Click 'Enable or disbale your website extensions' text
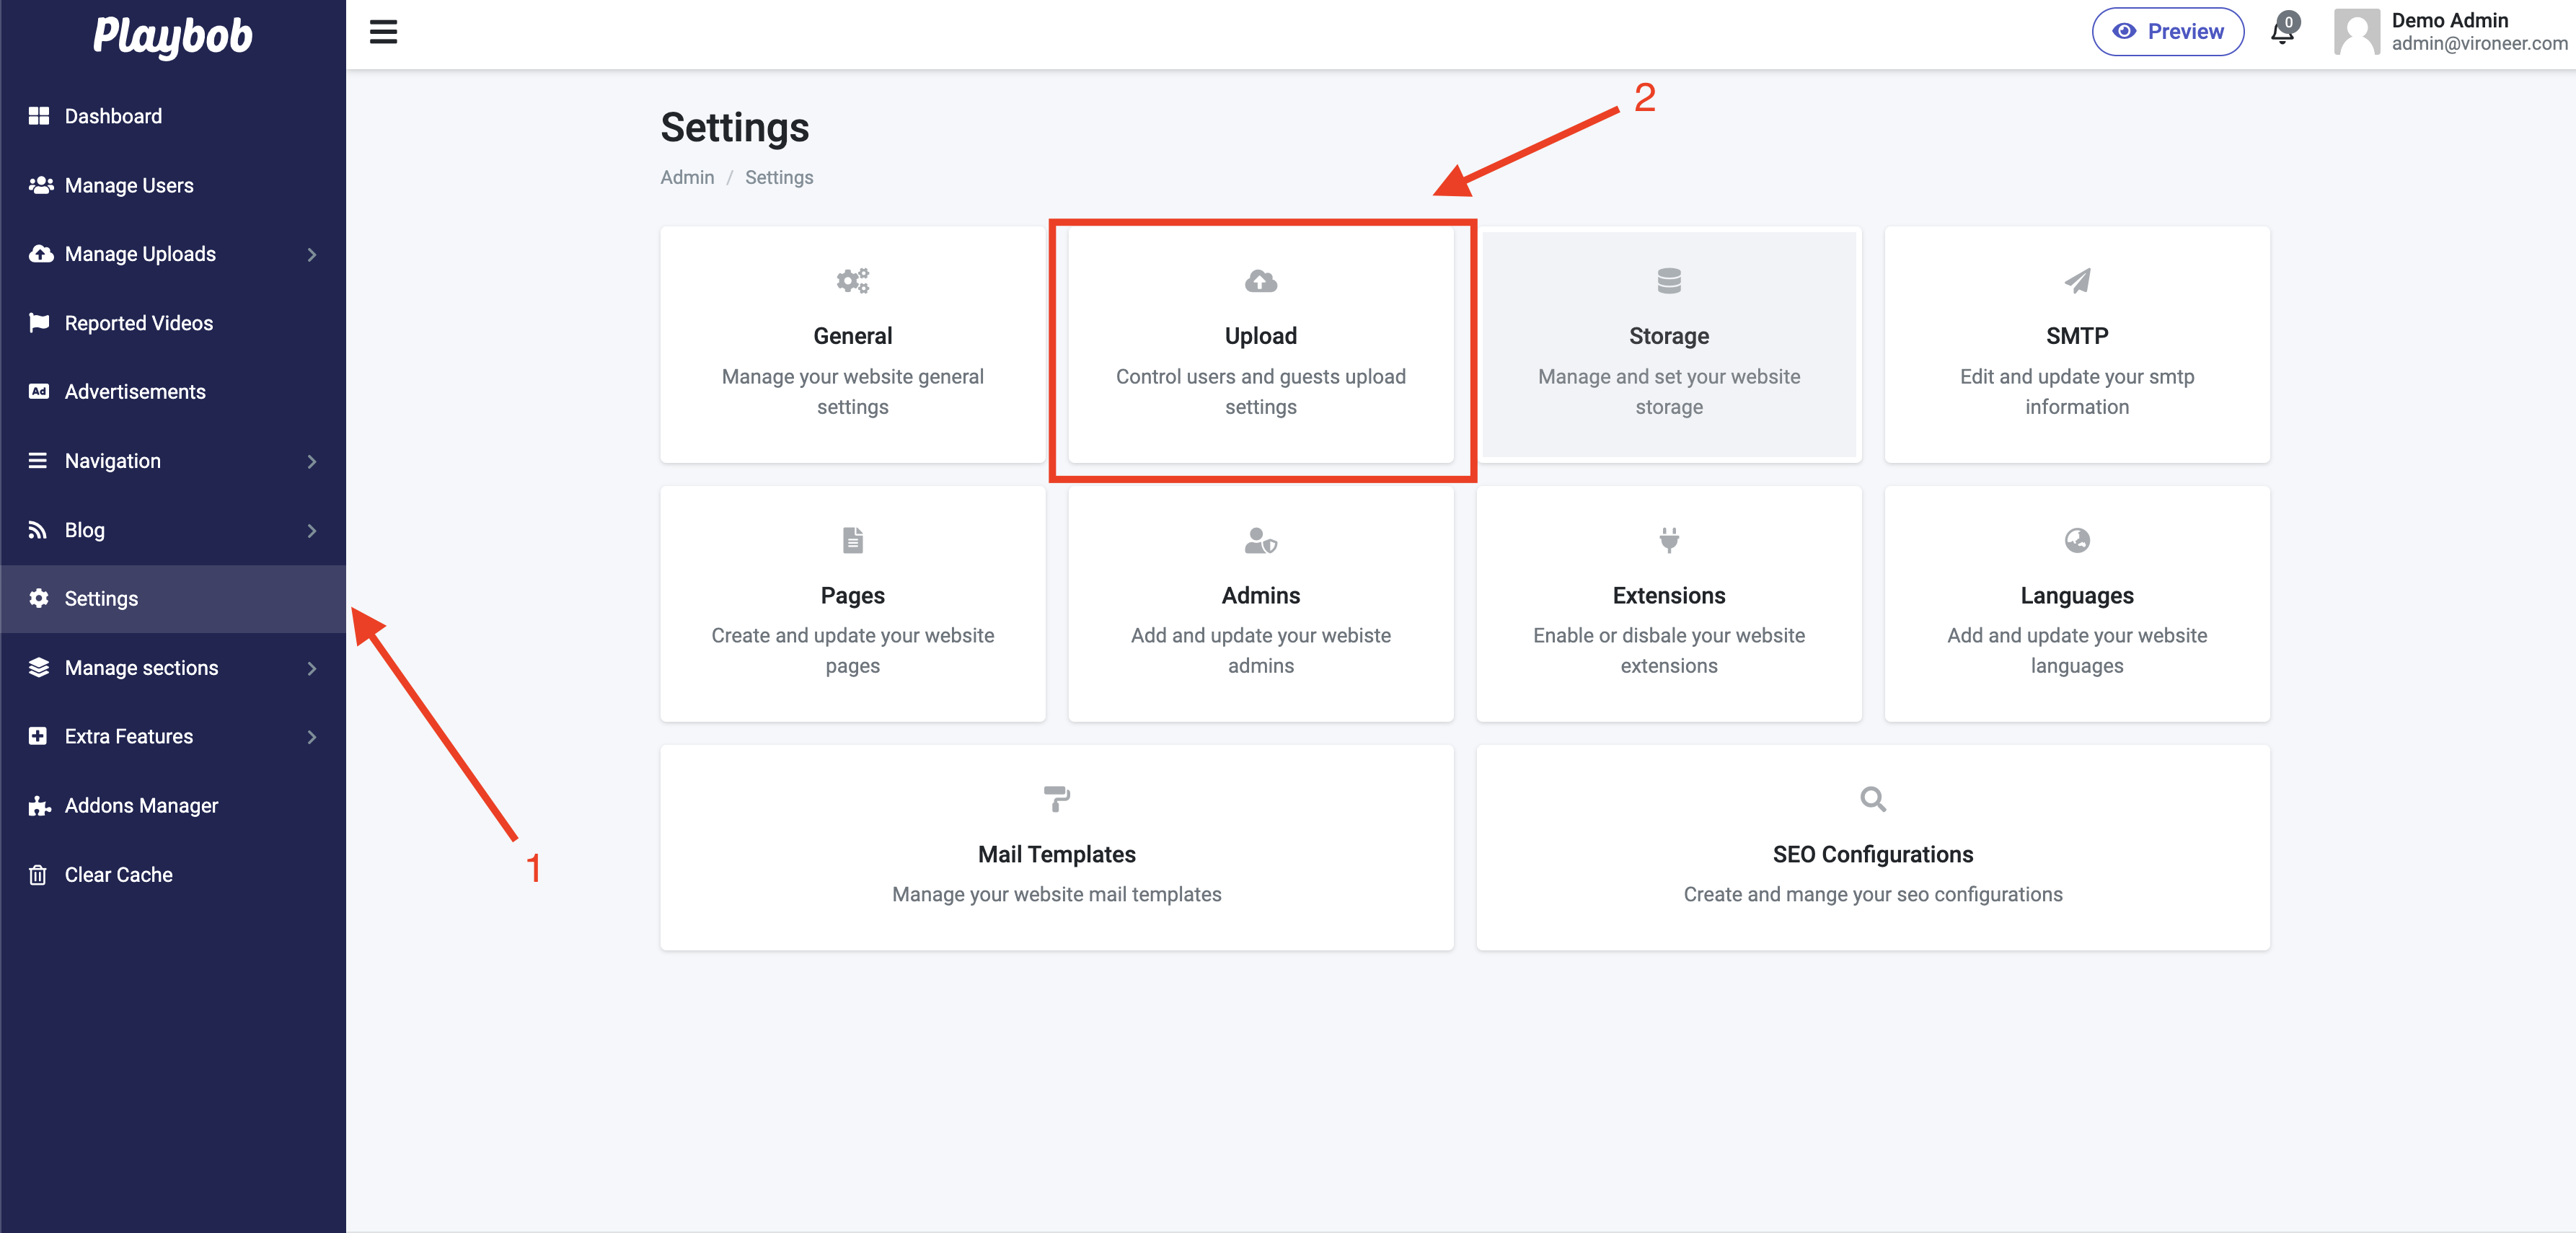 (x=1669, y=650)
